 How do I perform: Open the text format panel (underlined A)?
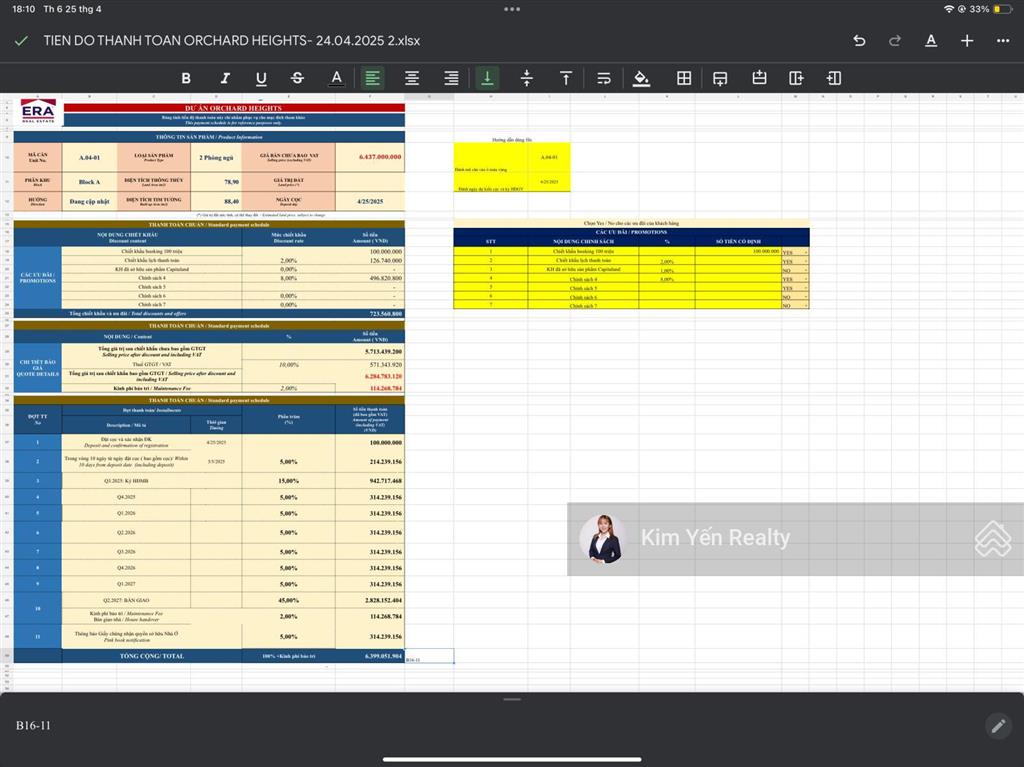[x=931, y=41]
